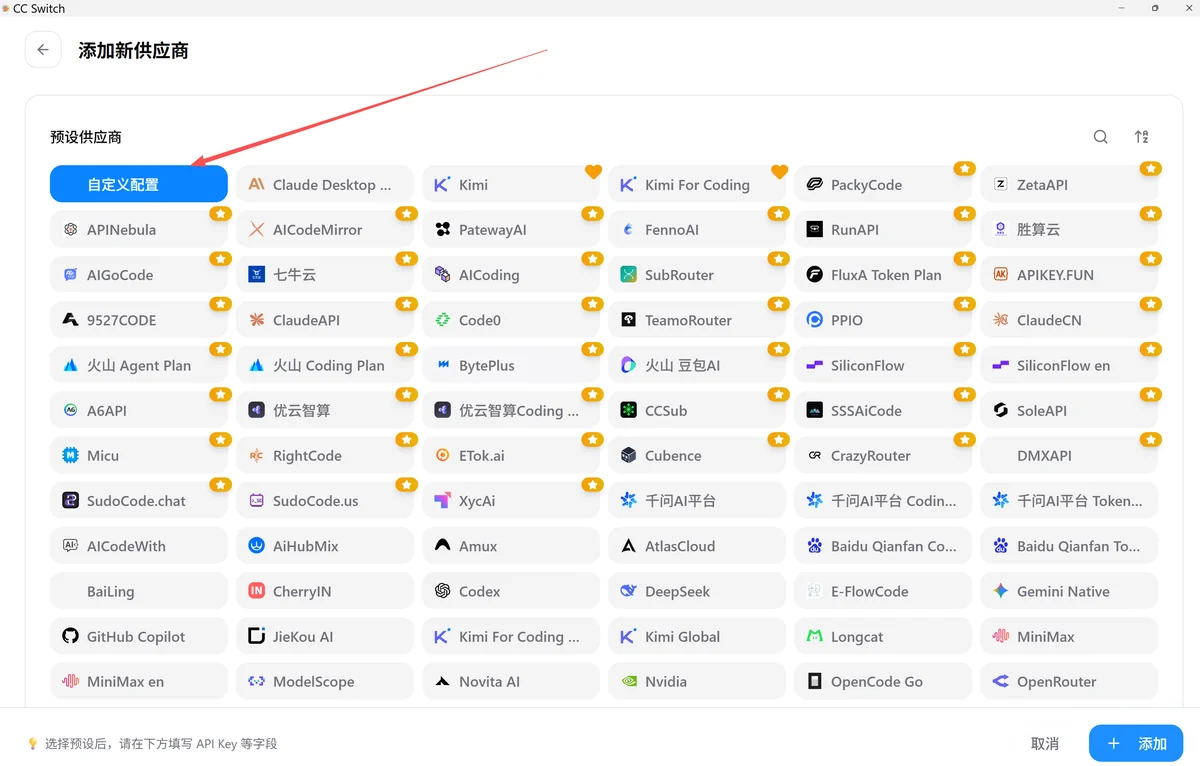Click the sort order icon
Screen dimensions: 1200x766
coord(1141,137)
